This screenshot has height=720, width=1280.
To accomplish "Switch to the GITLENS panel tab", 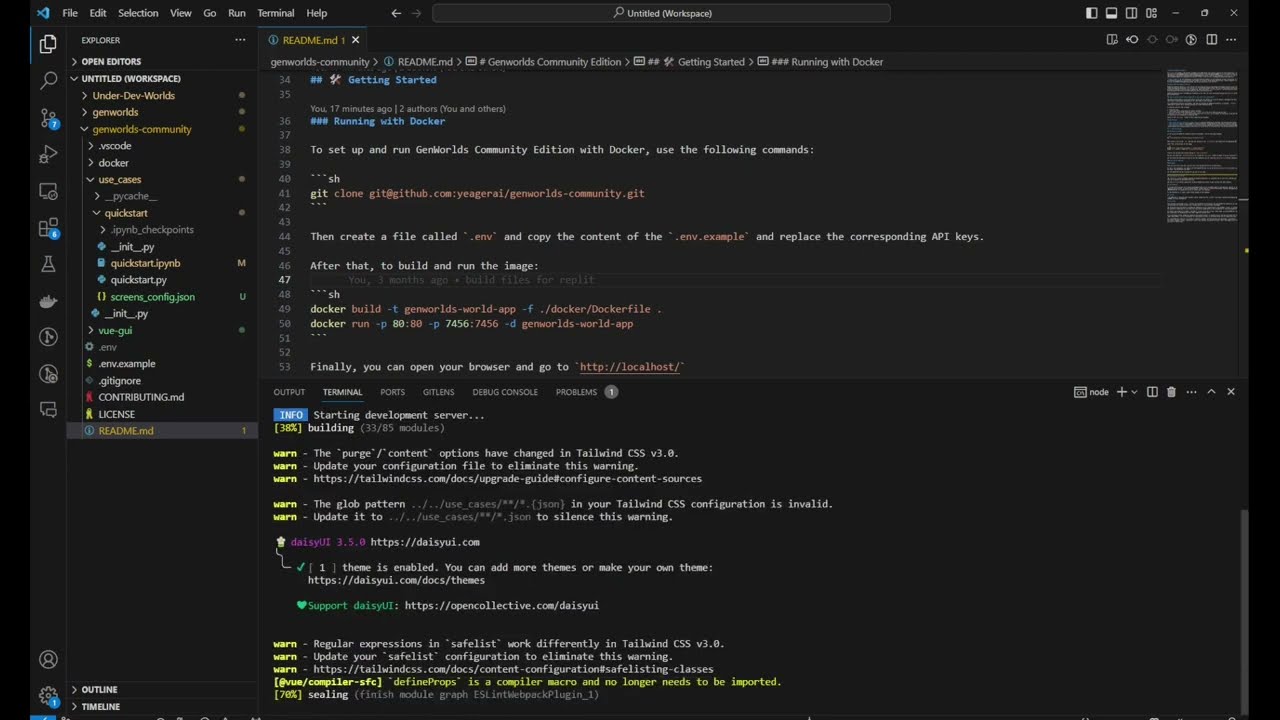I will coord(438,392).
